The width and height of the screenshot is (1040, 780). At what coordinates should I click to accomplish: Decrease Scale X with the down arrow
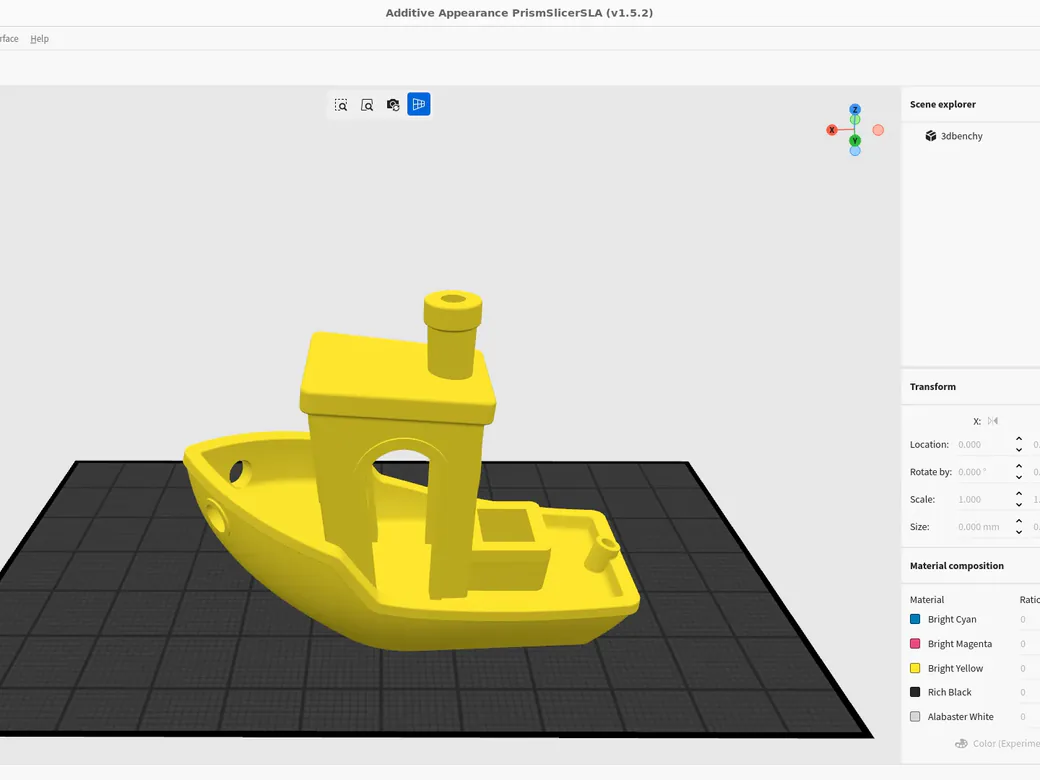tap(1019, 505)
